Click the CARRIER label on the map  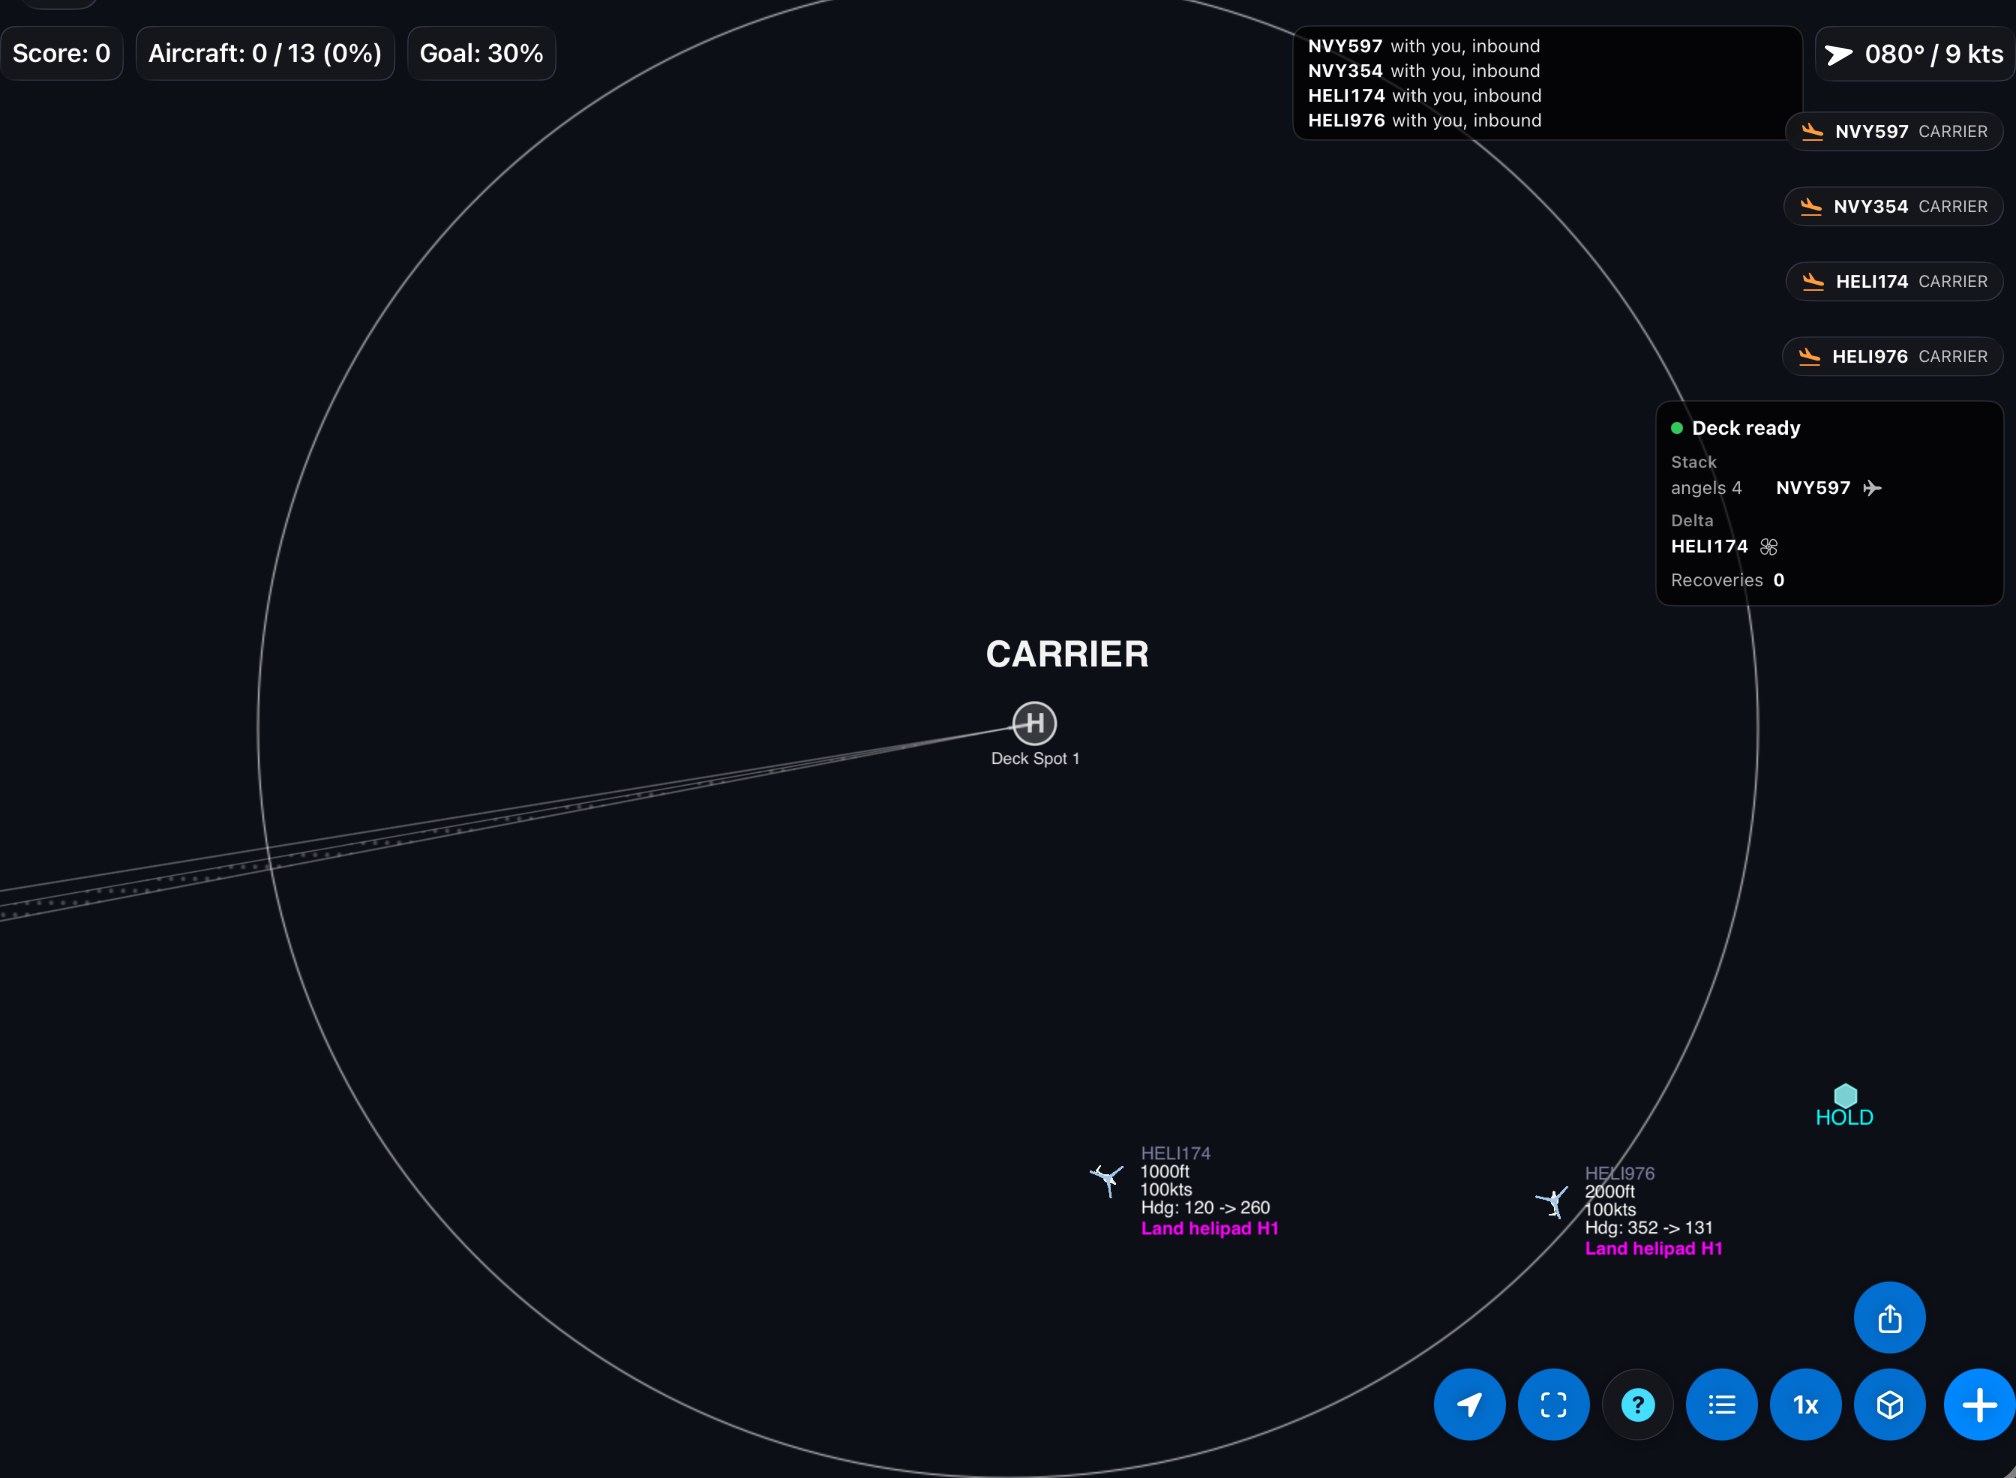click(1067, 654)
